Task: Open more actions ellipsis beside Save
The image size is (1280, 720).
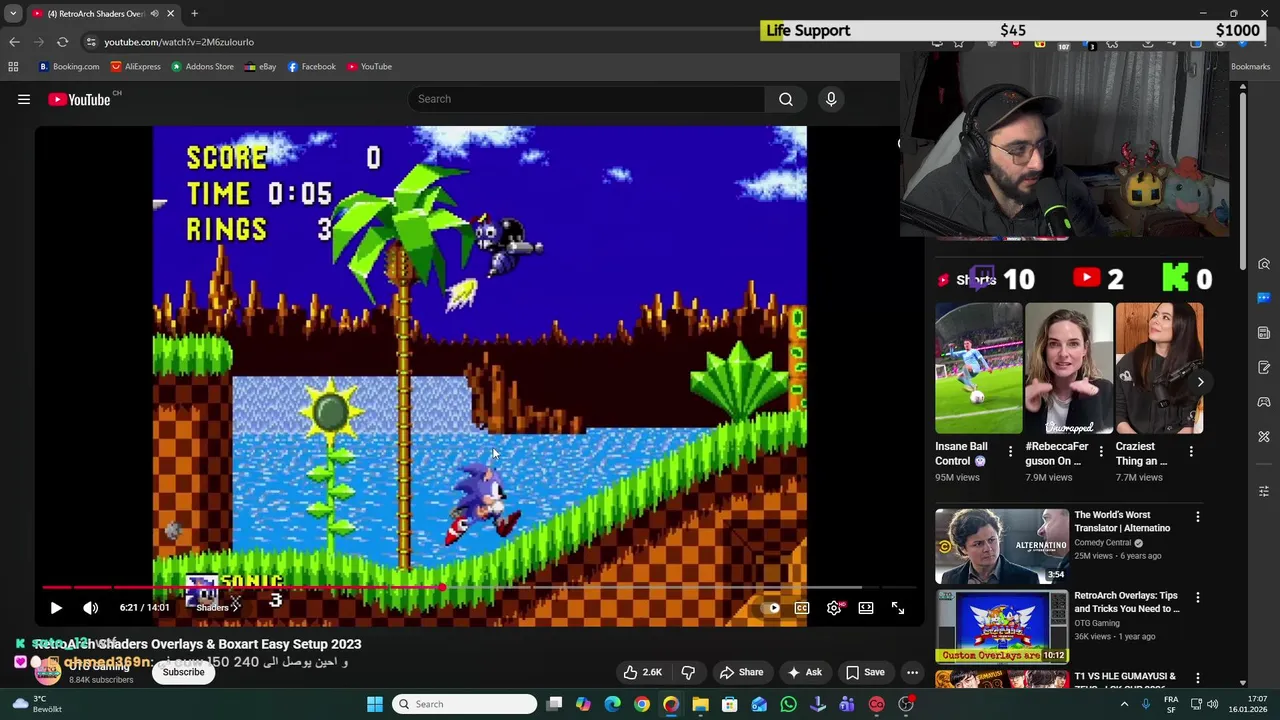Action: pyautogui.click(x=912, y=673)
